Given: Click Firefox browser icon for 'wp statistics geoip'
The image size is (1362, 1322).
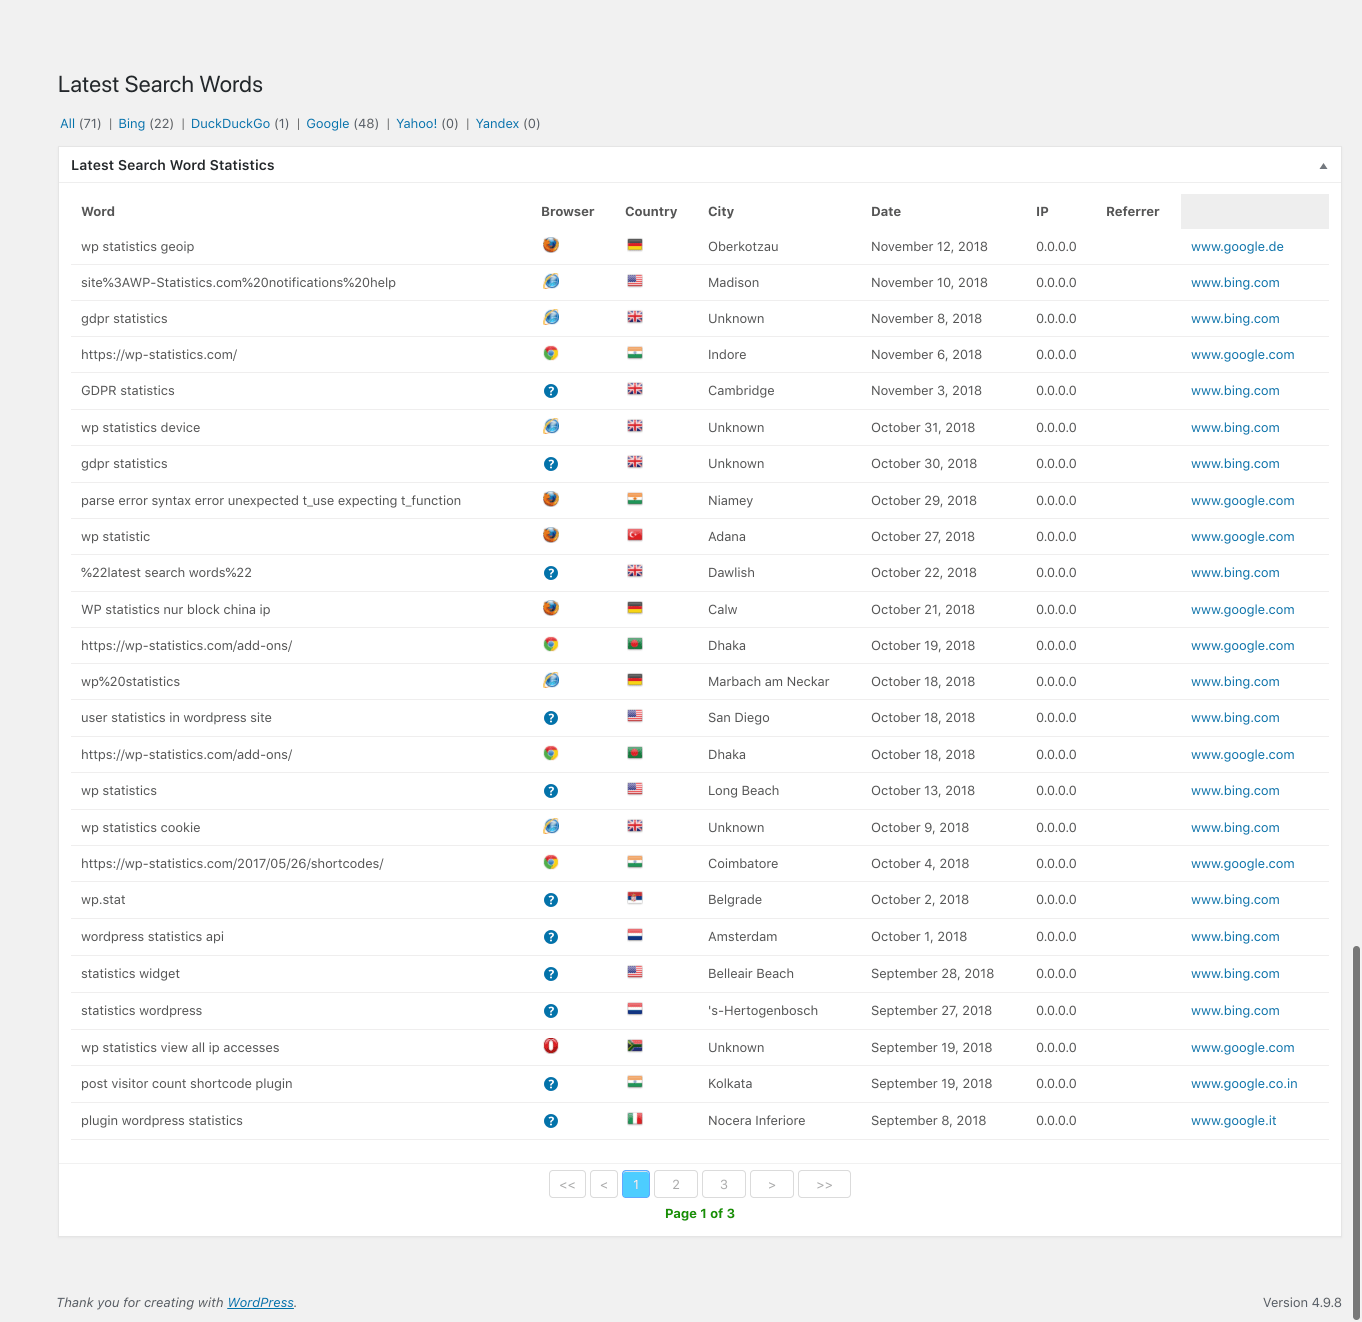Looking at the screenshot, I should (x=551, y=245).
